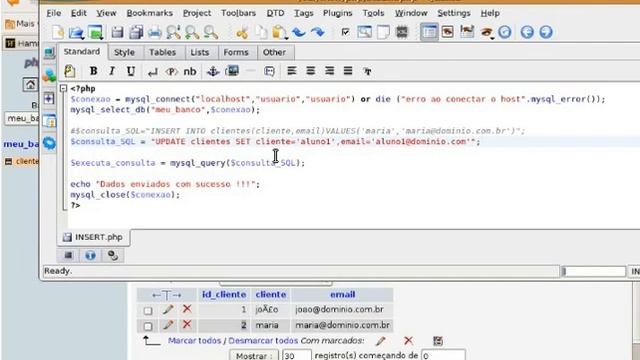Click the blue Back navigation arrow
Image resolution: width=640 pixels, height=360 pixels.
[527, 32]
